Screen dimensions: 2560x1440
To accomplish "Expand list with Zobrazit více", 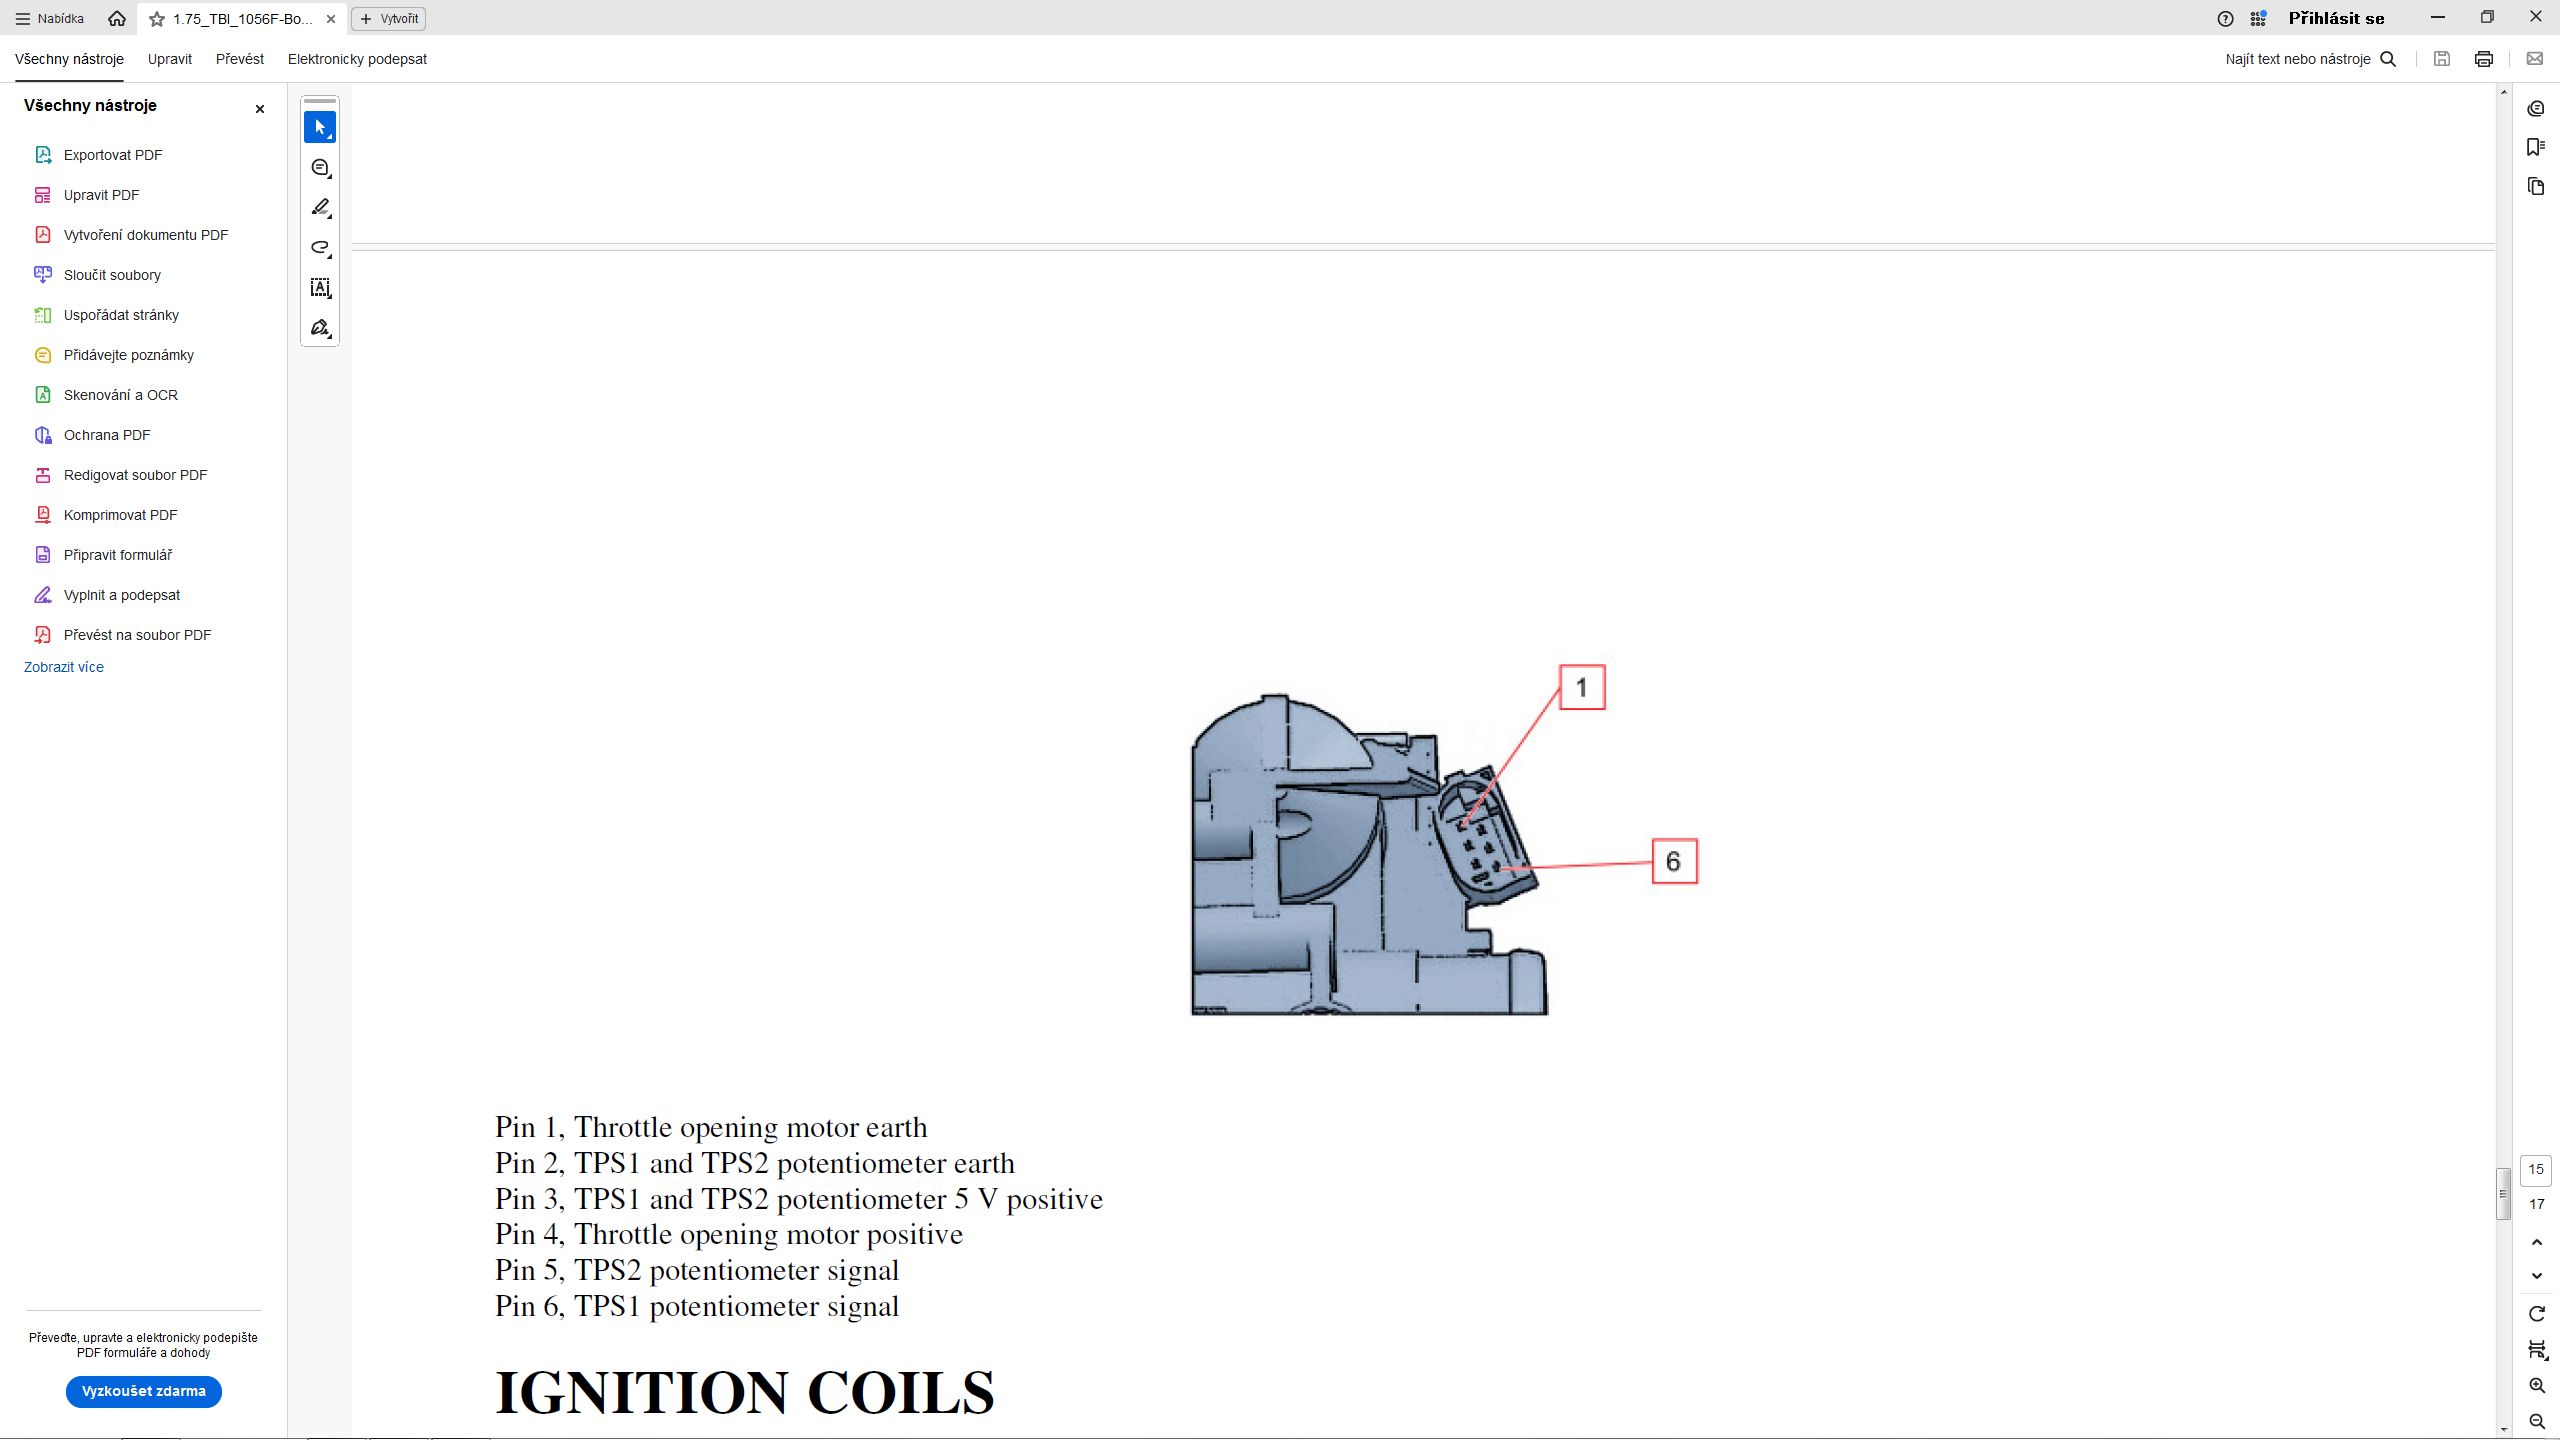I will click(x=64, y=667).
